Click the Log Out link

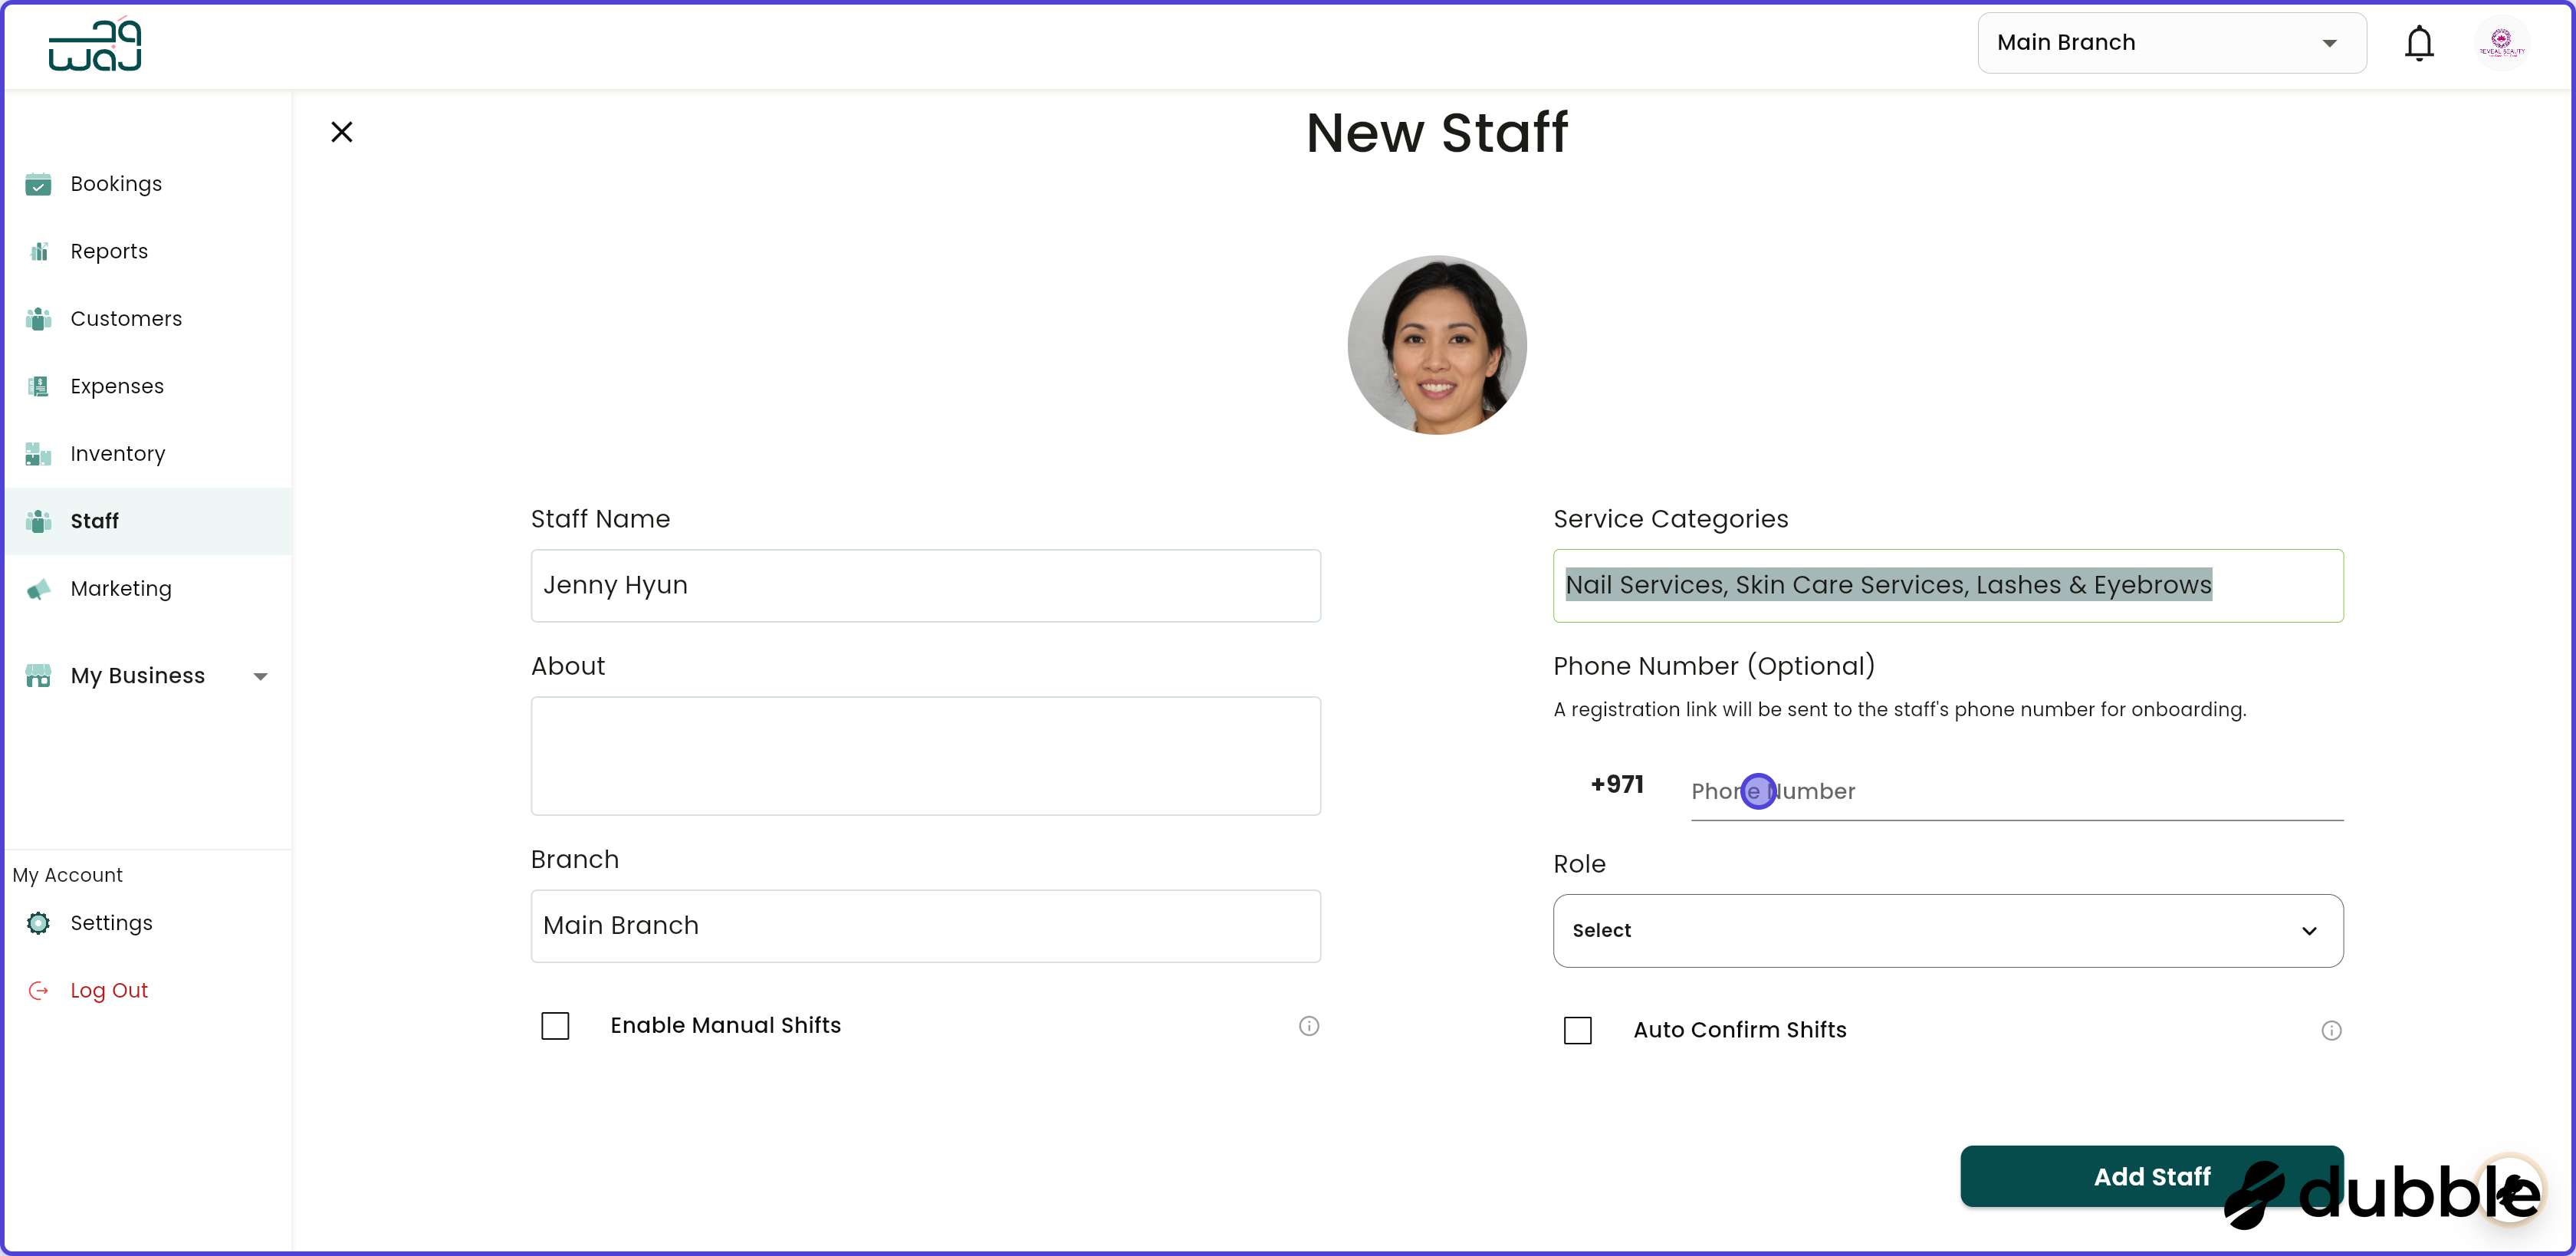[108, 990]
